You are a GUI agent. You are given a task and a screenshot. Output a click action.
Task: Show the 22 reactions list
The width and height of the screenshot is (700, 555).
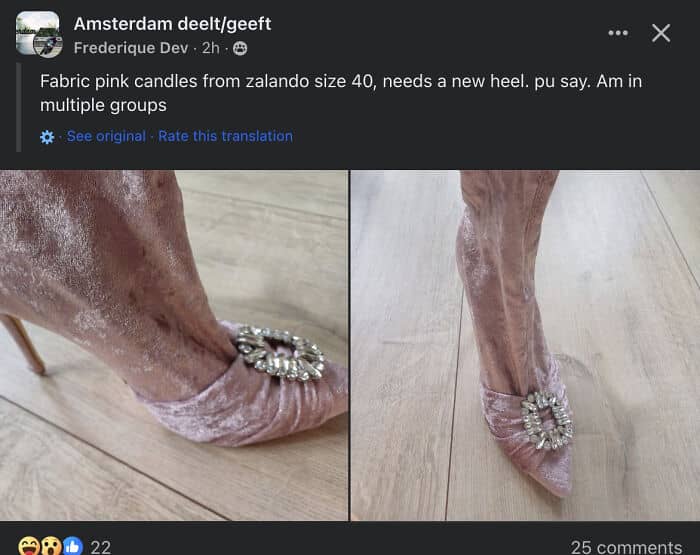tap(100, 547)
